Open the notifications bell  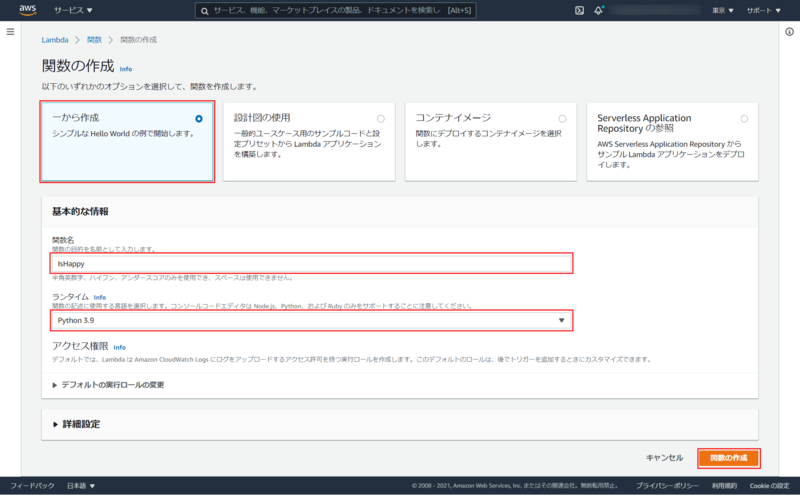tap(598, 10)
